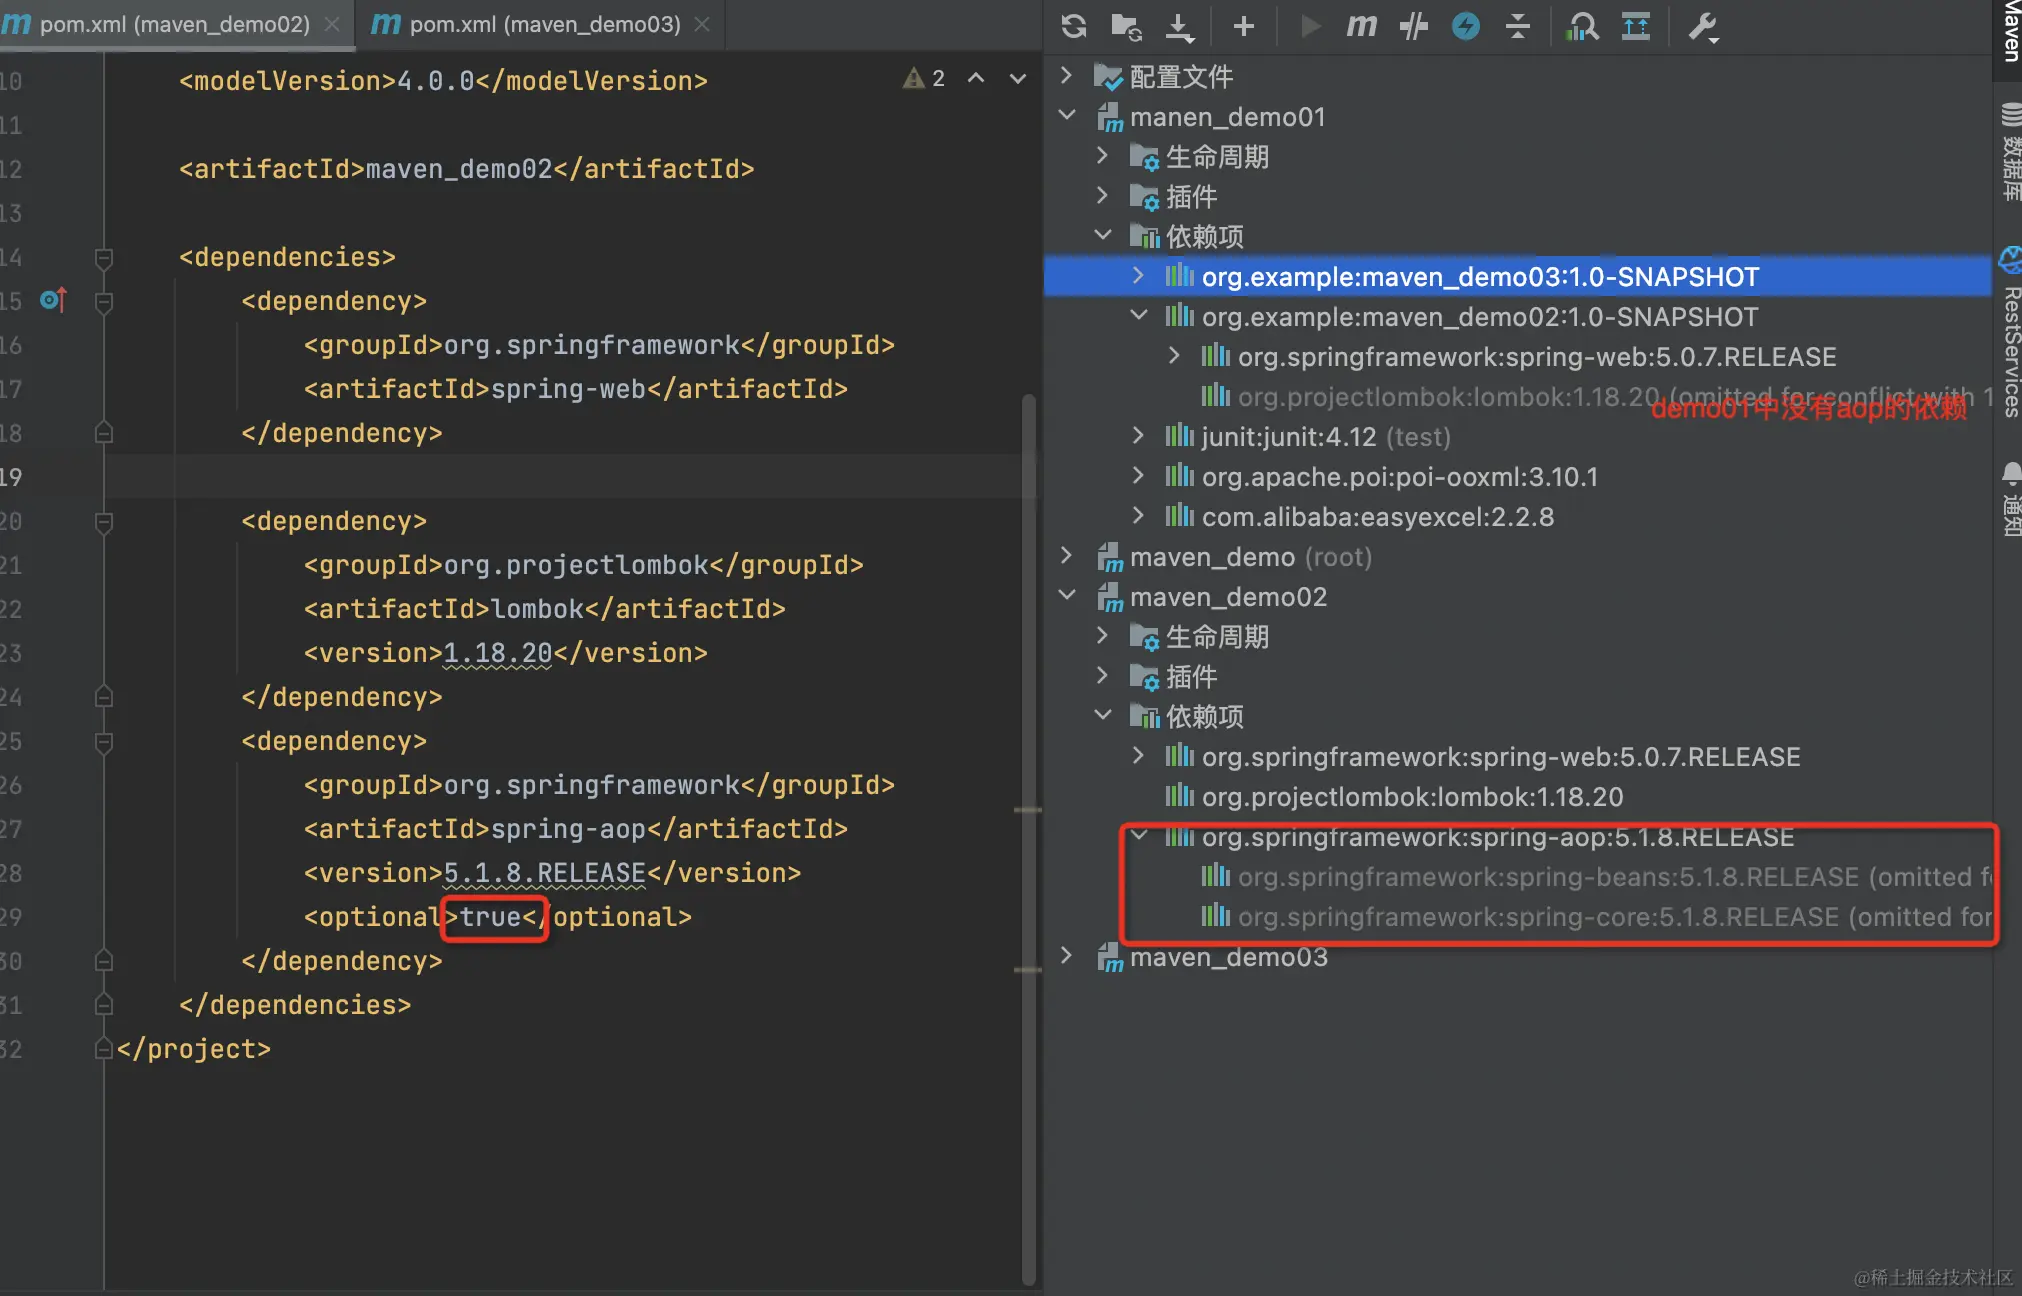Go to next highlighted error arrow
The image size is (2022, 1296).
pyautogui.click(x=1018, y=78)
